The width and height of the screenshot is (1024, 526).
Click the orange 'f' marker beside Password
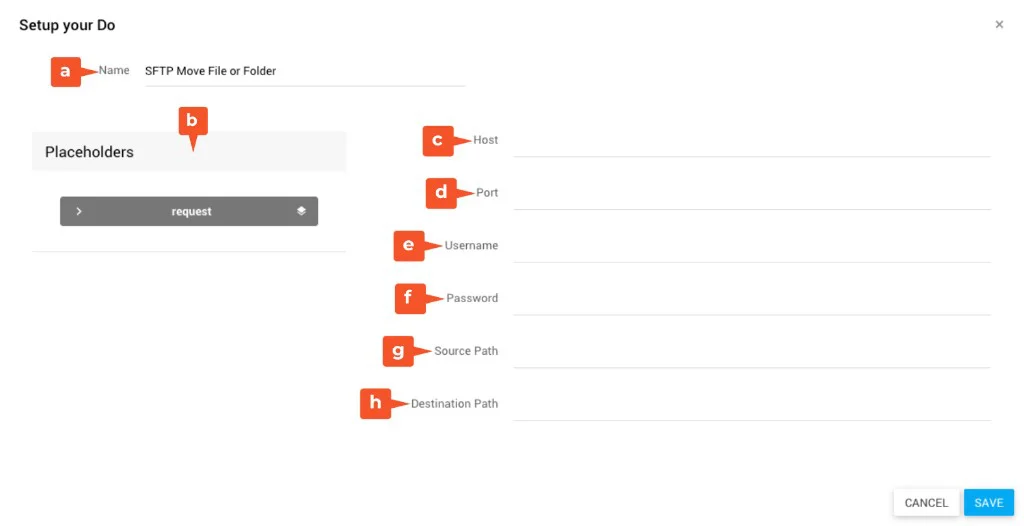(410, 298)
